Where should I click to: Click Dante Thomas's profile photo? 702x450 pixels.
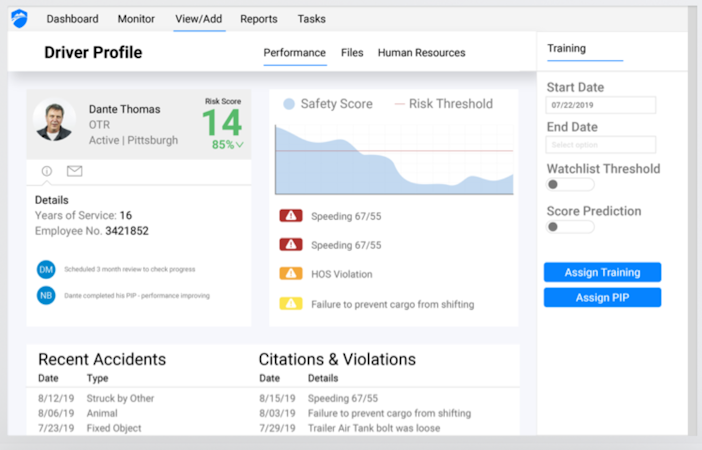point(54,121)
